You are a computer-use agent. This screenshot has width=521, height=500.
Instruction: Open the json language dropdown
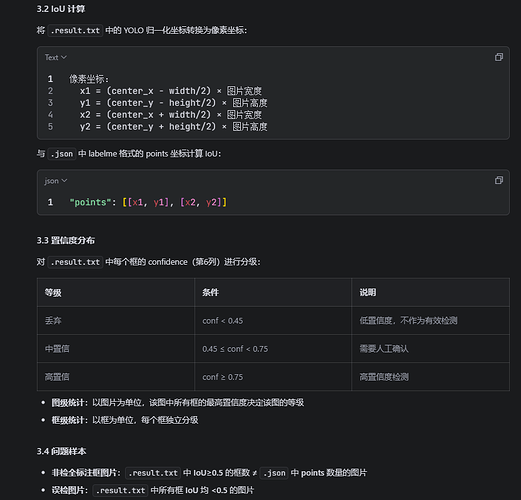tap(56, 181)
